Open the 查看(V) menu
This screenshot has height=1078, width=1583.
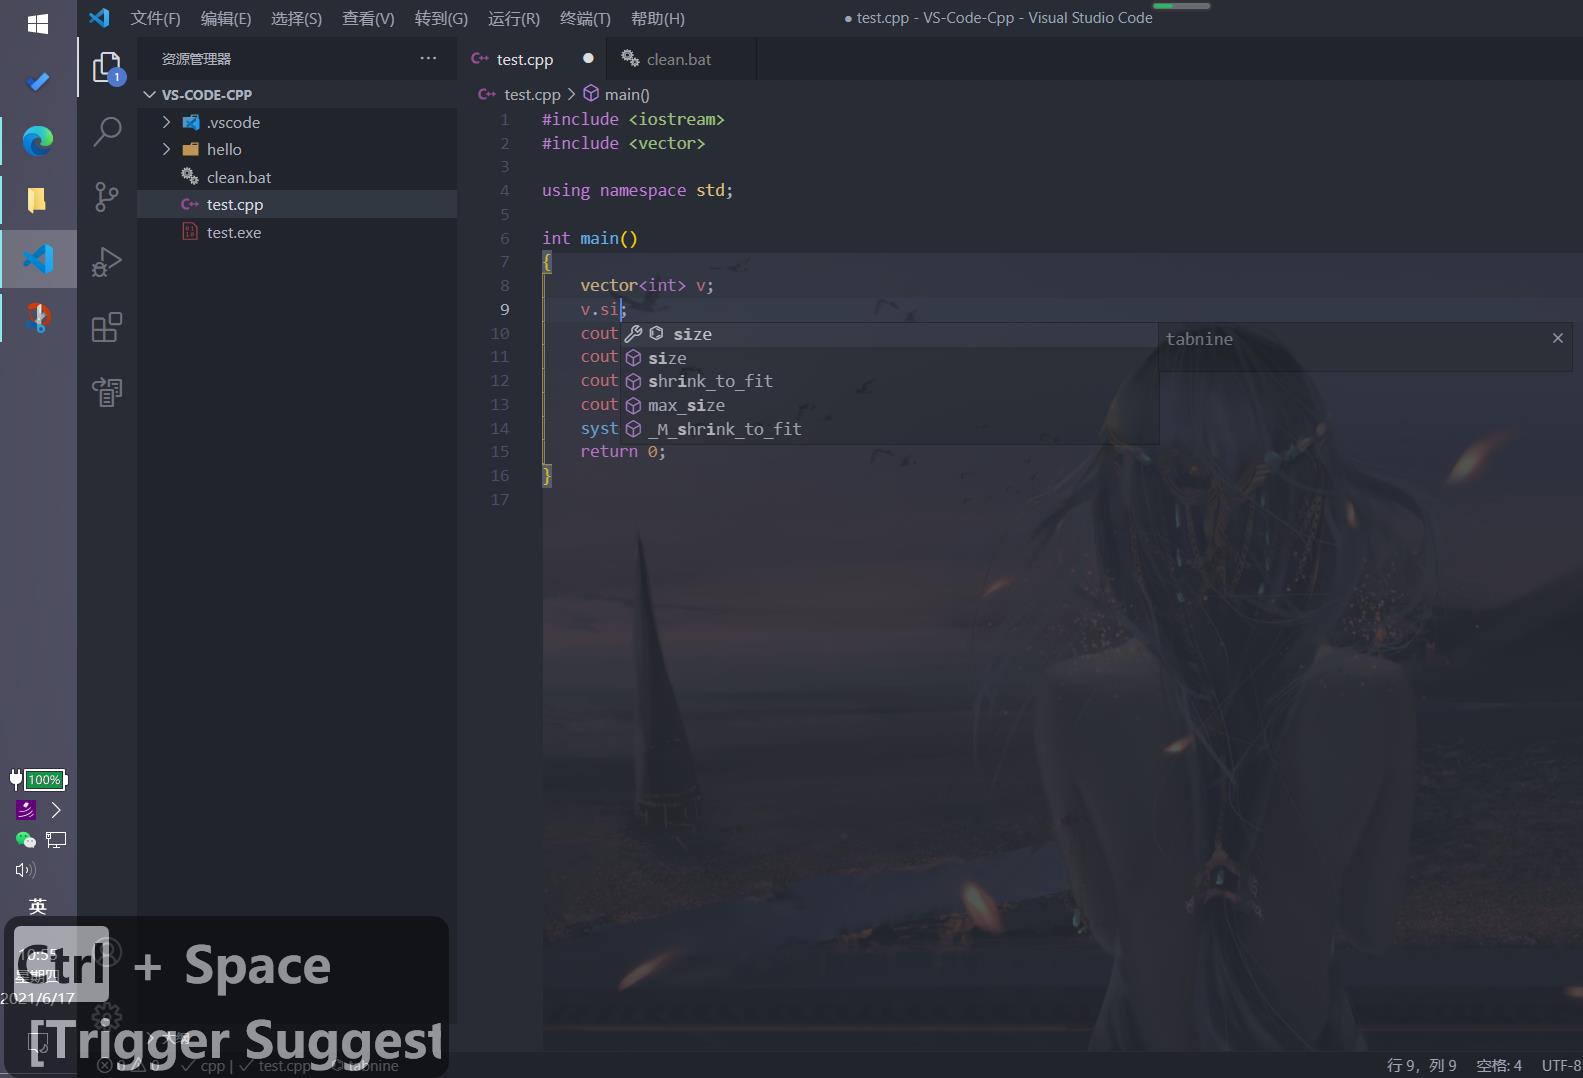368,18
